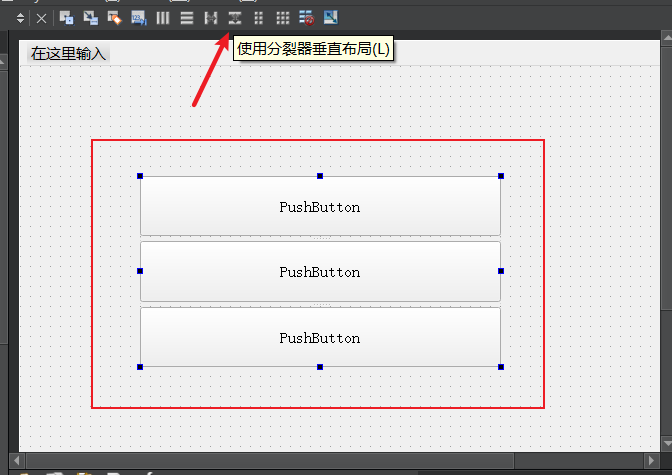Switch to Edit Buddies mode

114,18
